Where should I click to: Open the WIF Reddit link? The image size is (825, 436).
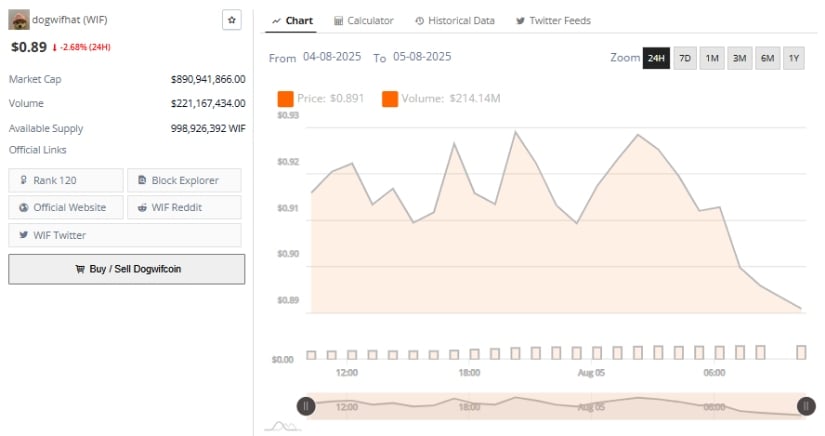184,208
